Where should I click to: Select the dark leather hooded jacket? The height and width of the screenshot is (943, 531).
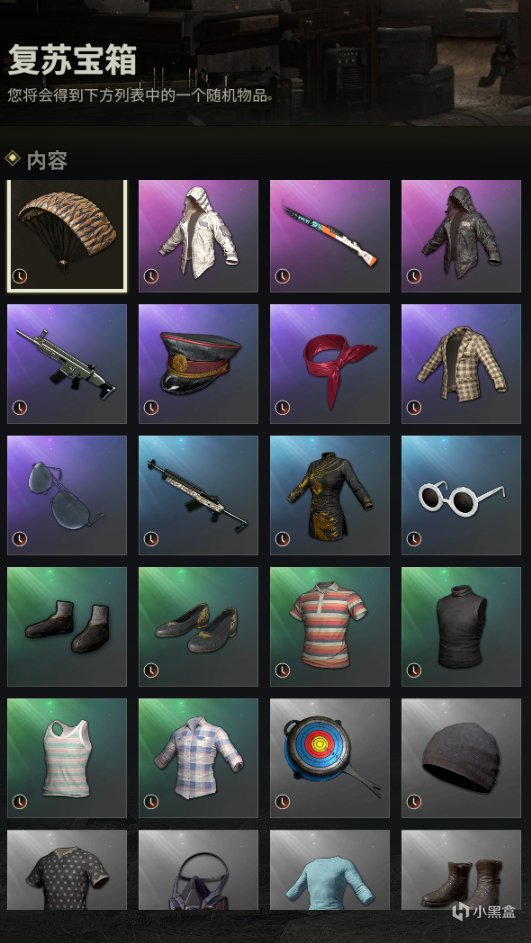[461, 236]
